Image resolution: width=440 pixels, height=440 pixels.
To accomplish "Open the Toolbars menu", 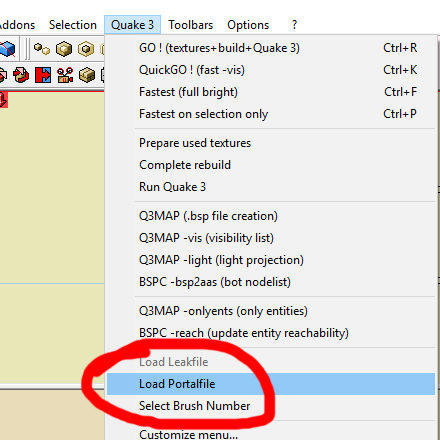I will (x=190, y=25).
